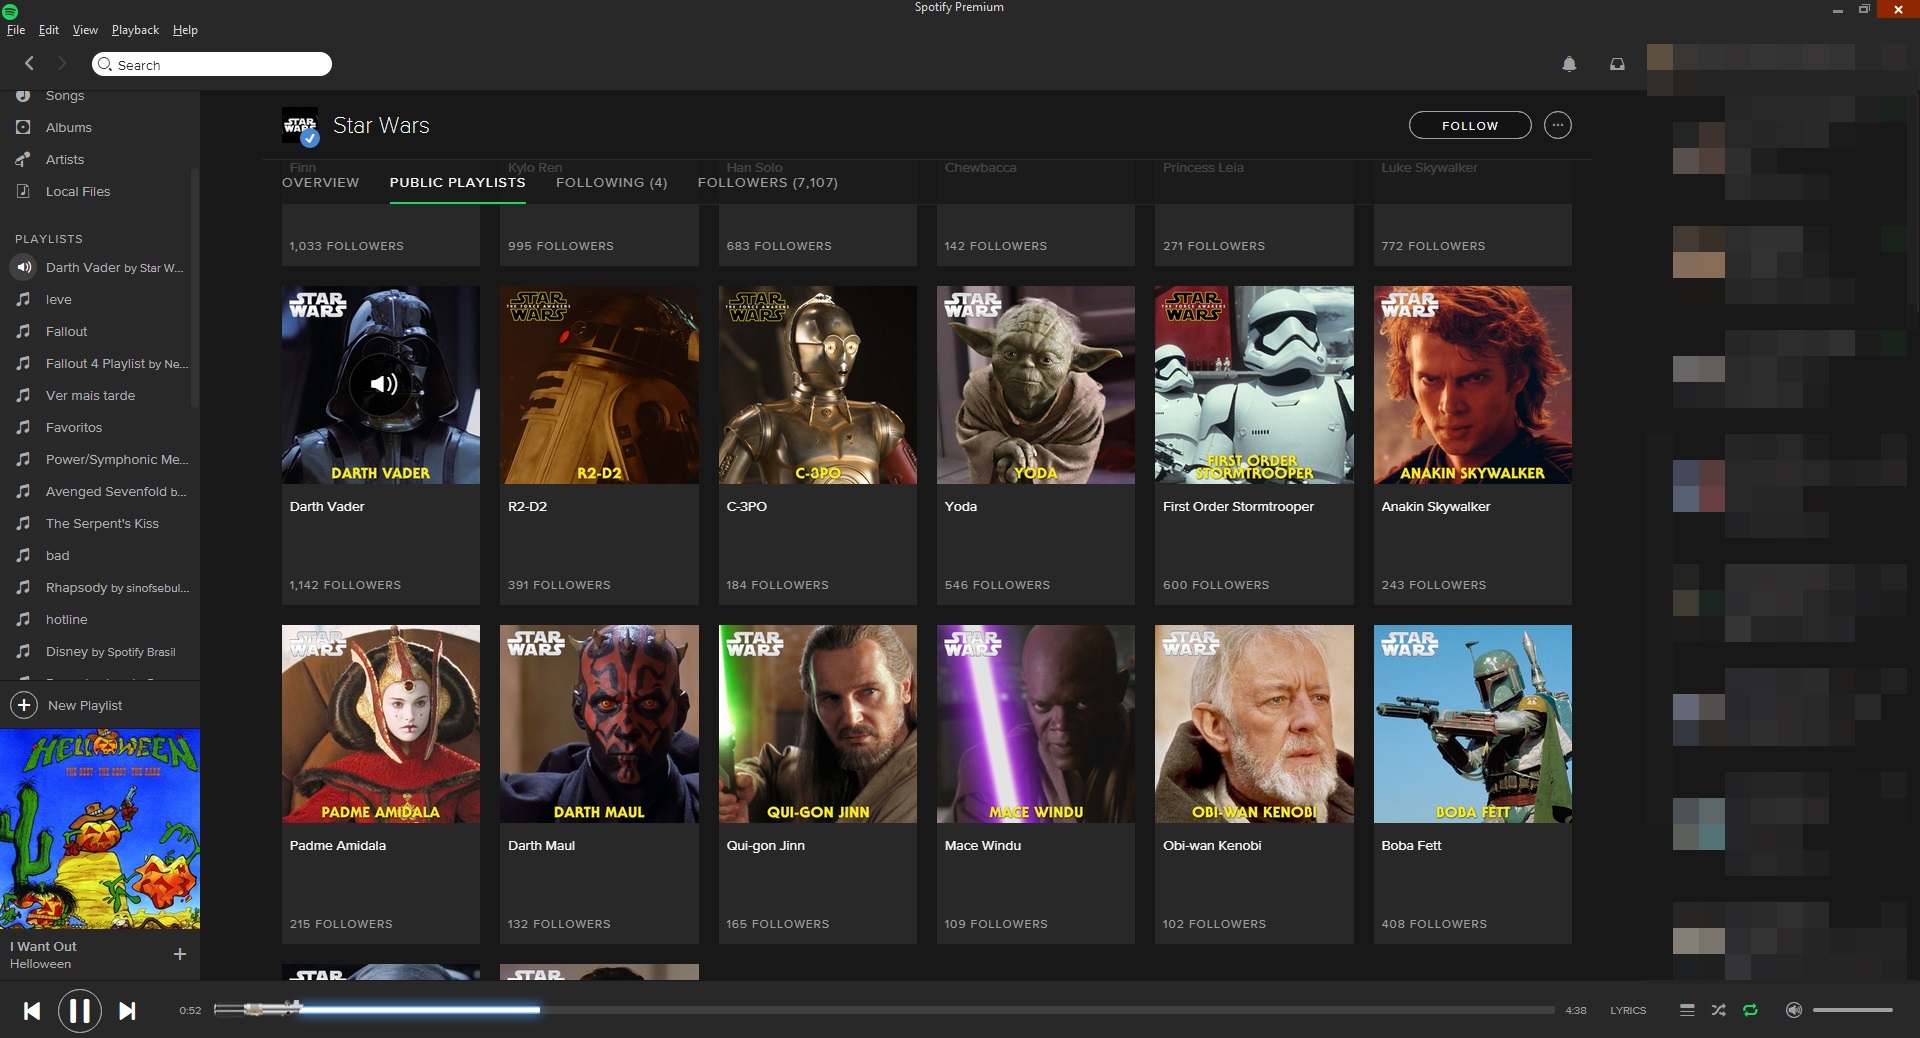
Task: Open the play queue icon
Action: (x=1687, y=1010)
